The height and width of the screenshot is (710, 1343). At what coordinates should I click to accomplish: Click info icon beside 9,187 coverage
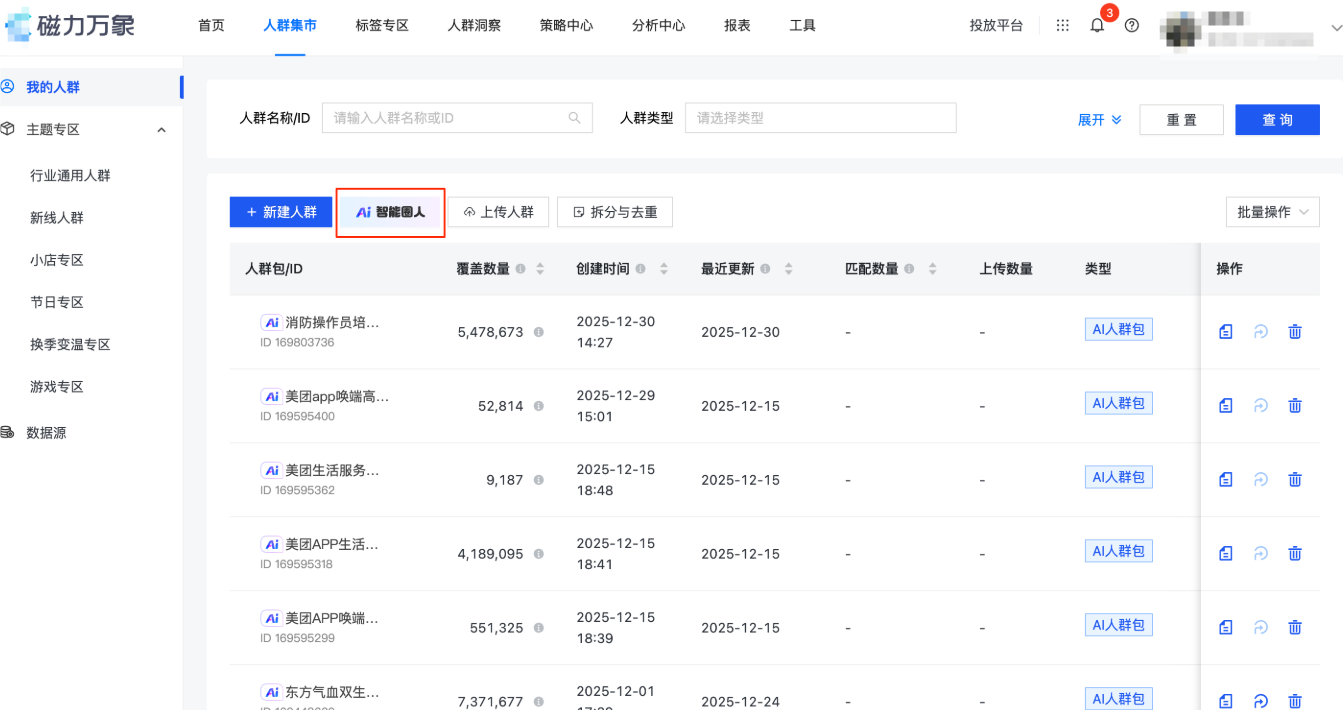coord(539,480)
